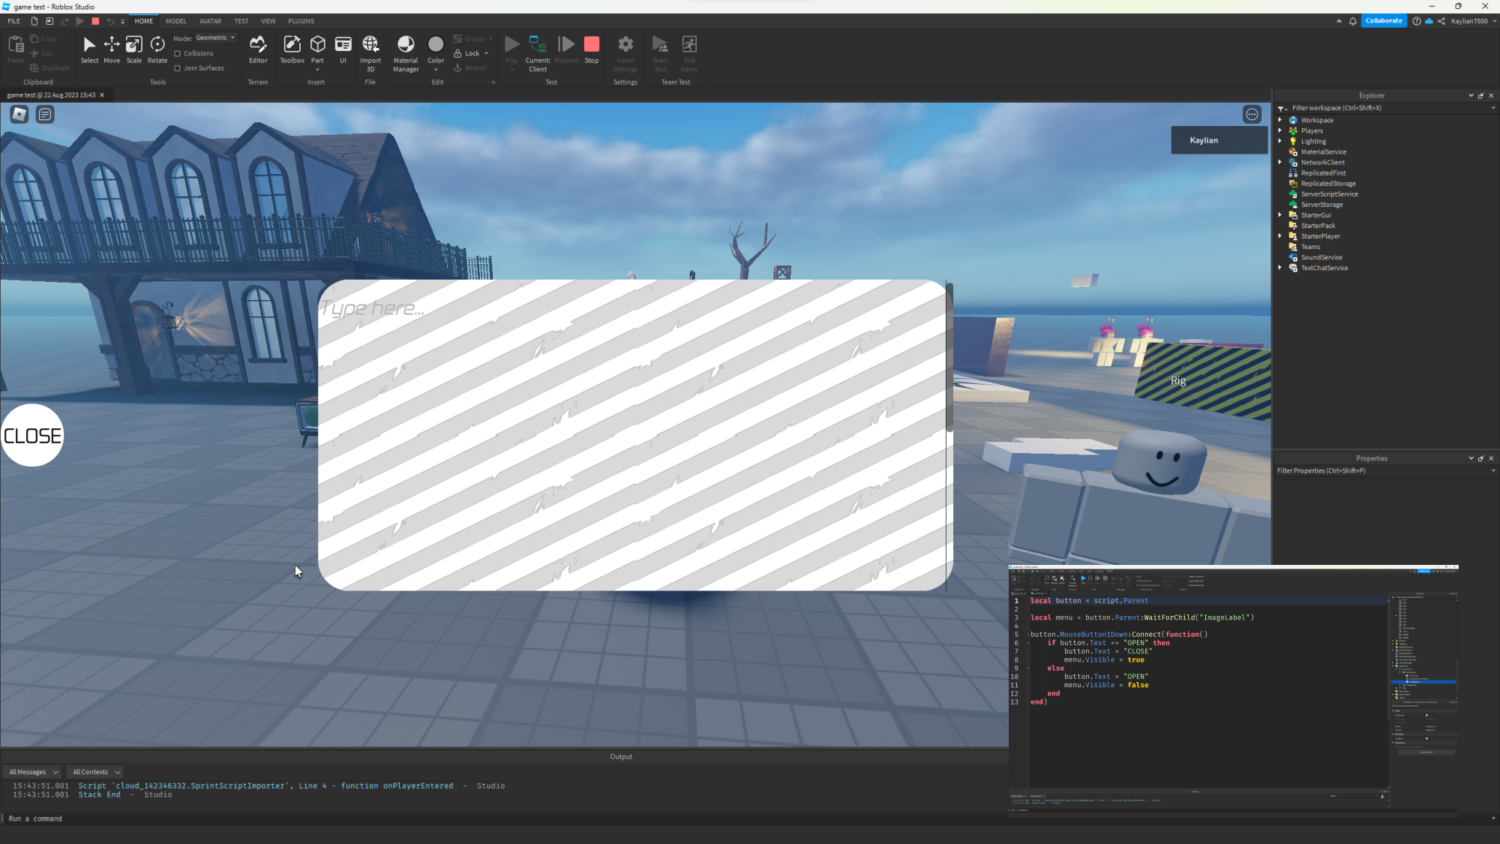Toggle Join Surfaces option
The height and width of the screenshot is (844, 1500).
pyautogui.click(x=176, y=67)
